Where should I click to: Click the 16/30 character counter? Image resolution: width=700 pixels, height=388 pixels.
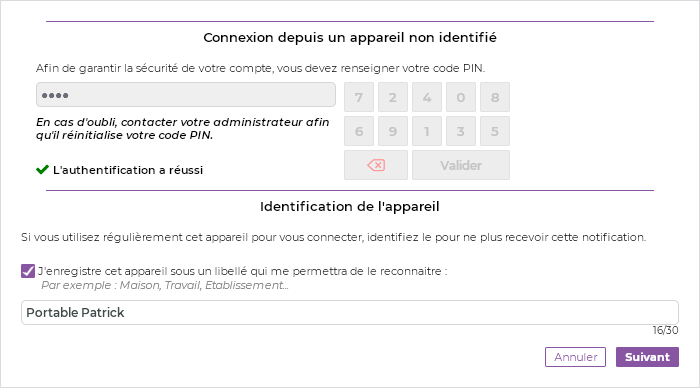(665, 330)
